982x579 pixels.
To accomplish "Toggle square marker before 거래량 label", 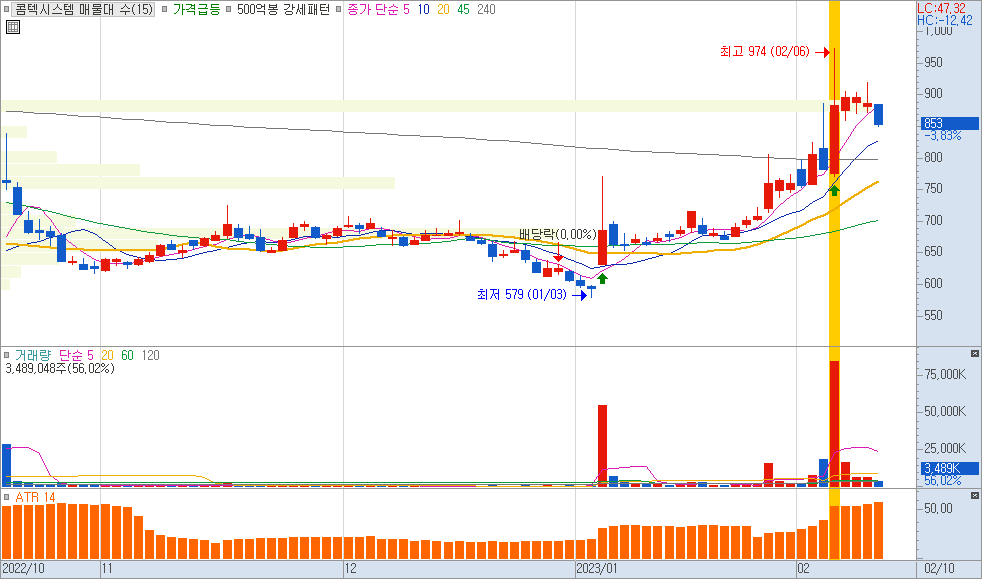I will 6,356.
